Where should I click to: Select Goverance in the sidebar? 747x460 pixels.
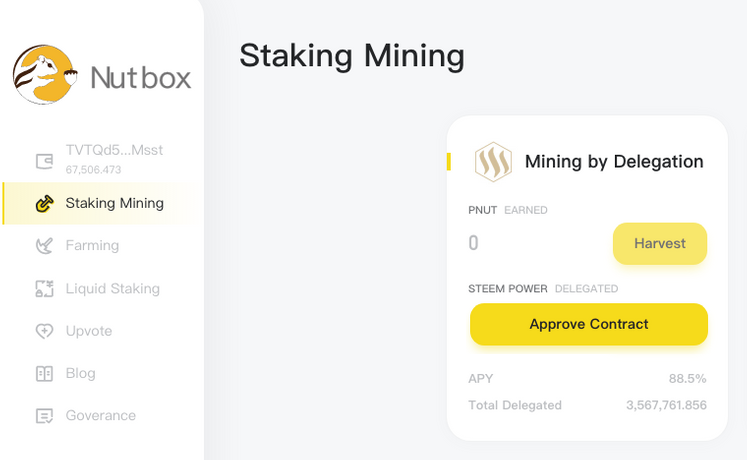point(100,416)
